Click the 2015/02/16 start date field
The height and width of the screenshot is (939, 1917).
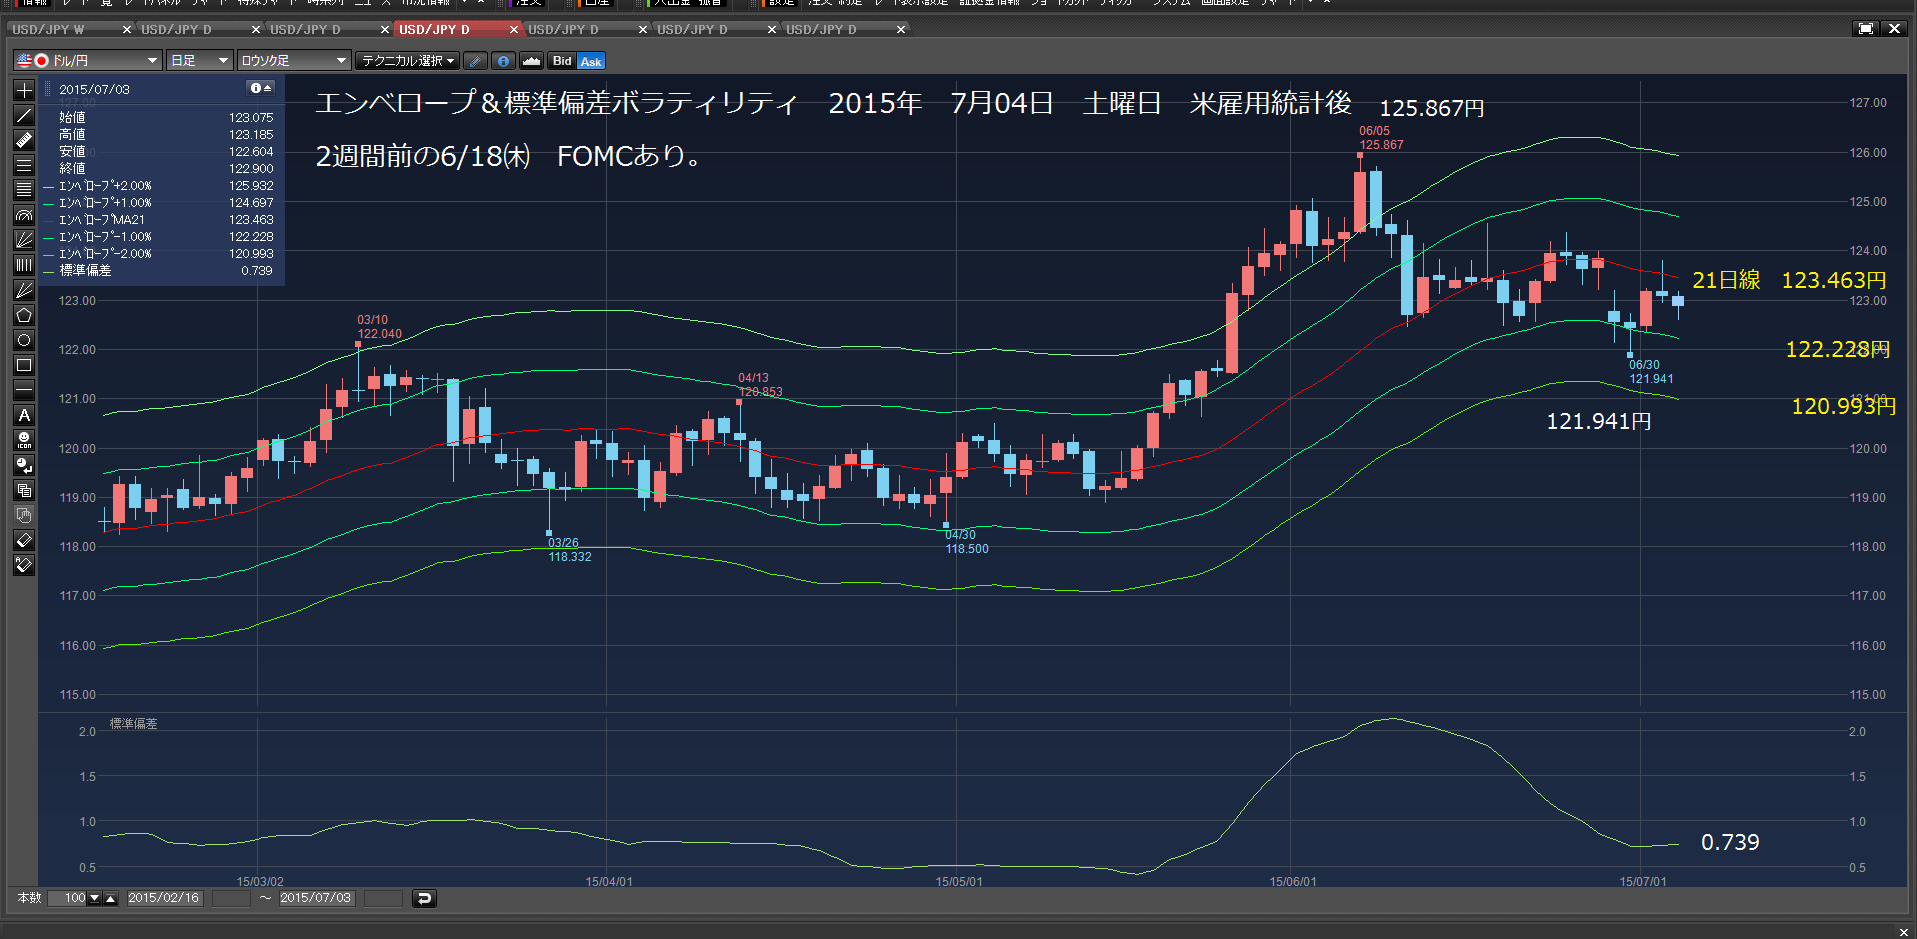coord(164,898)
